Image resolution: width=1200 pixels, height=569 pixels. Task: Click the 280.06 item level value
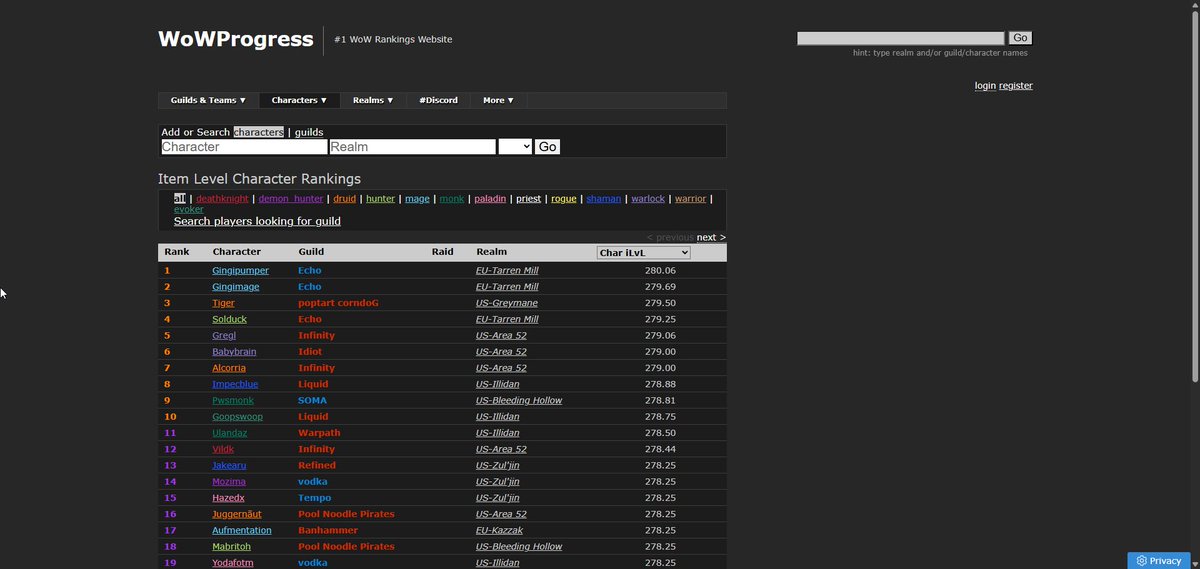(x=660, y=271)
